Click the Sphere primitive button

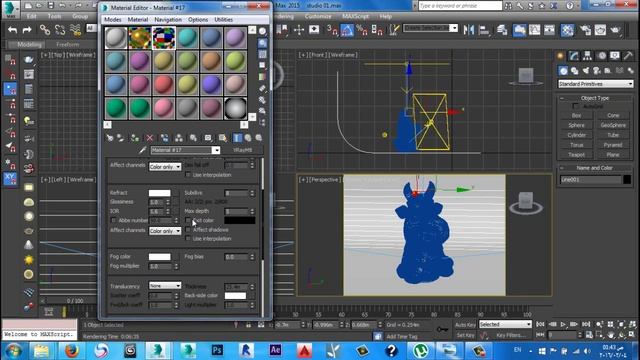[x=576, y=125]
